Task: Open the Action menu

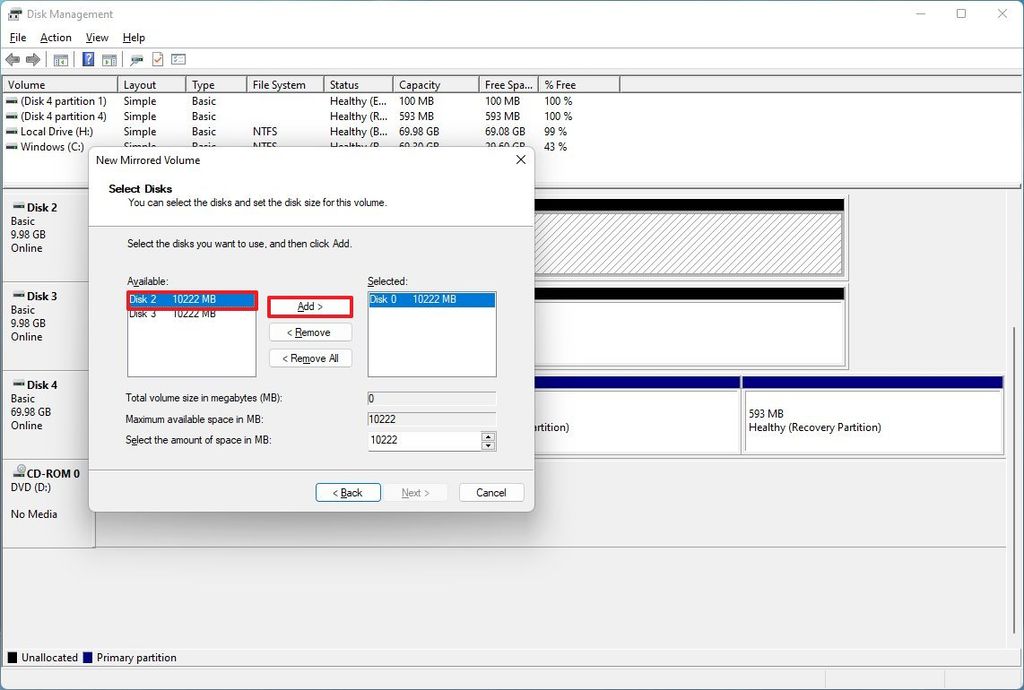Action: click(x=55, y=37)
